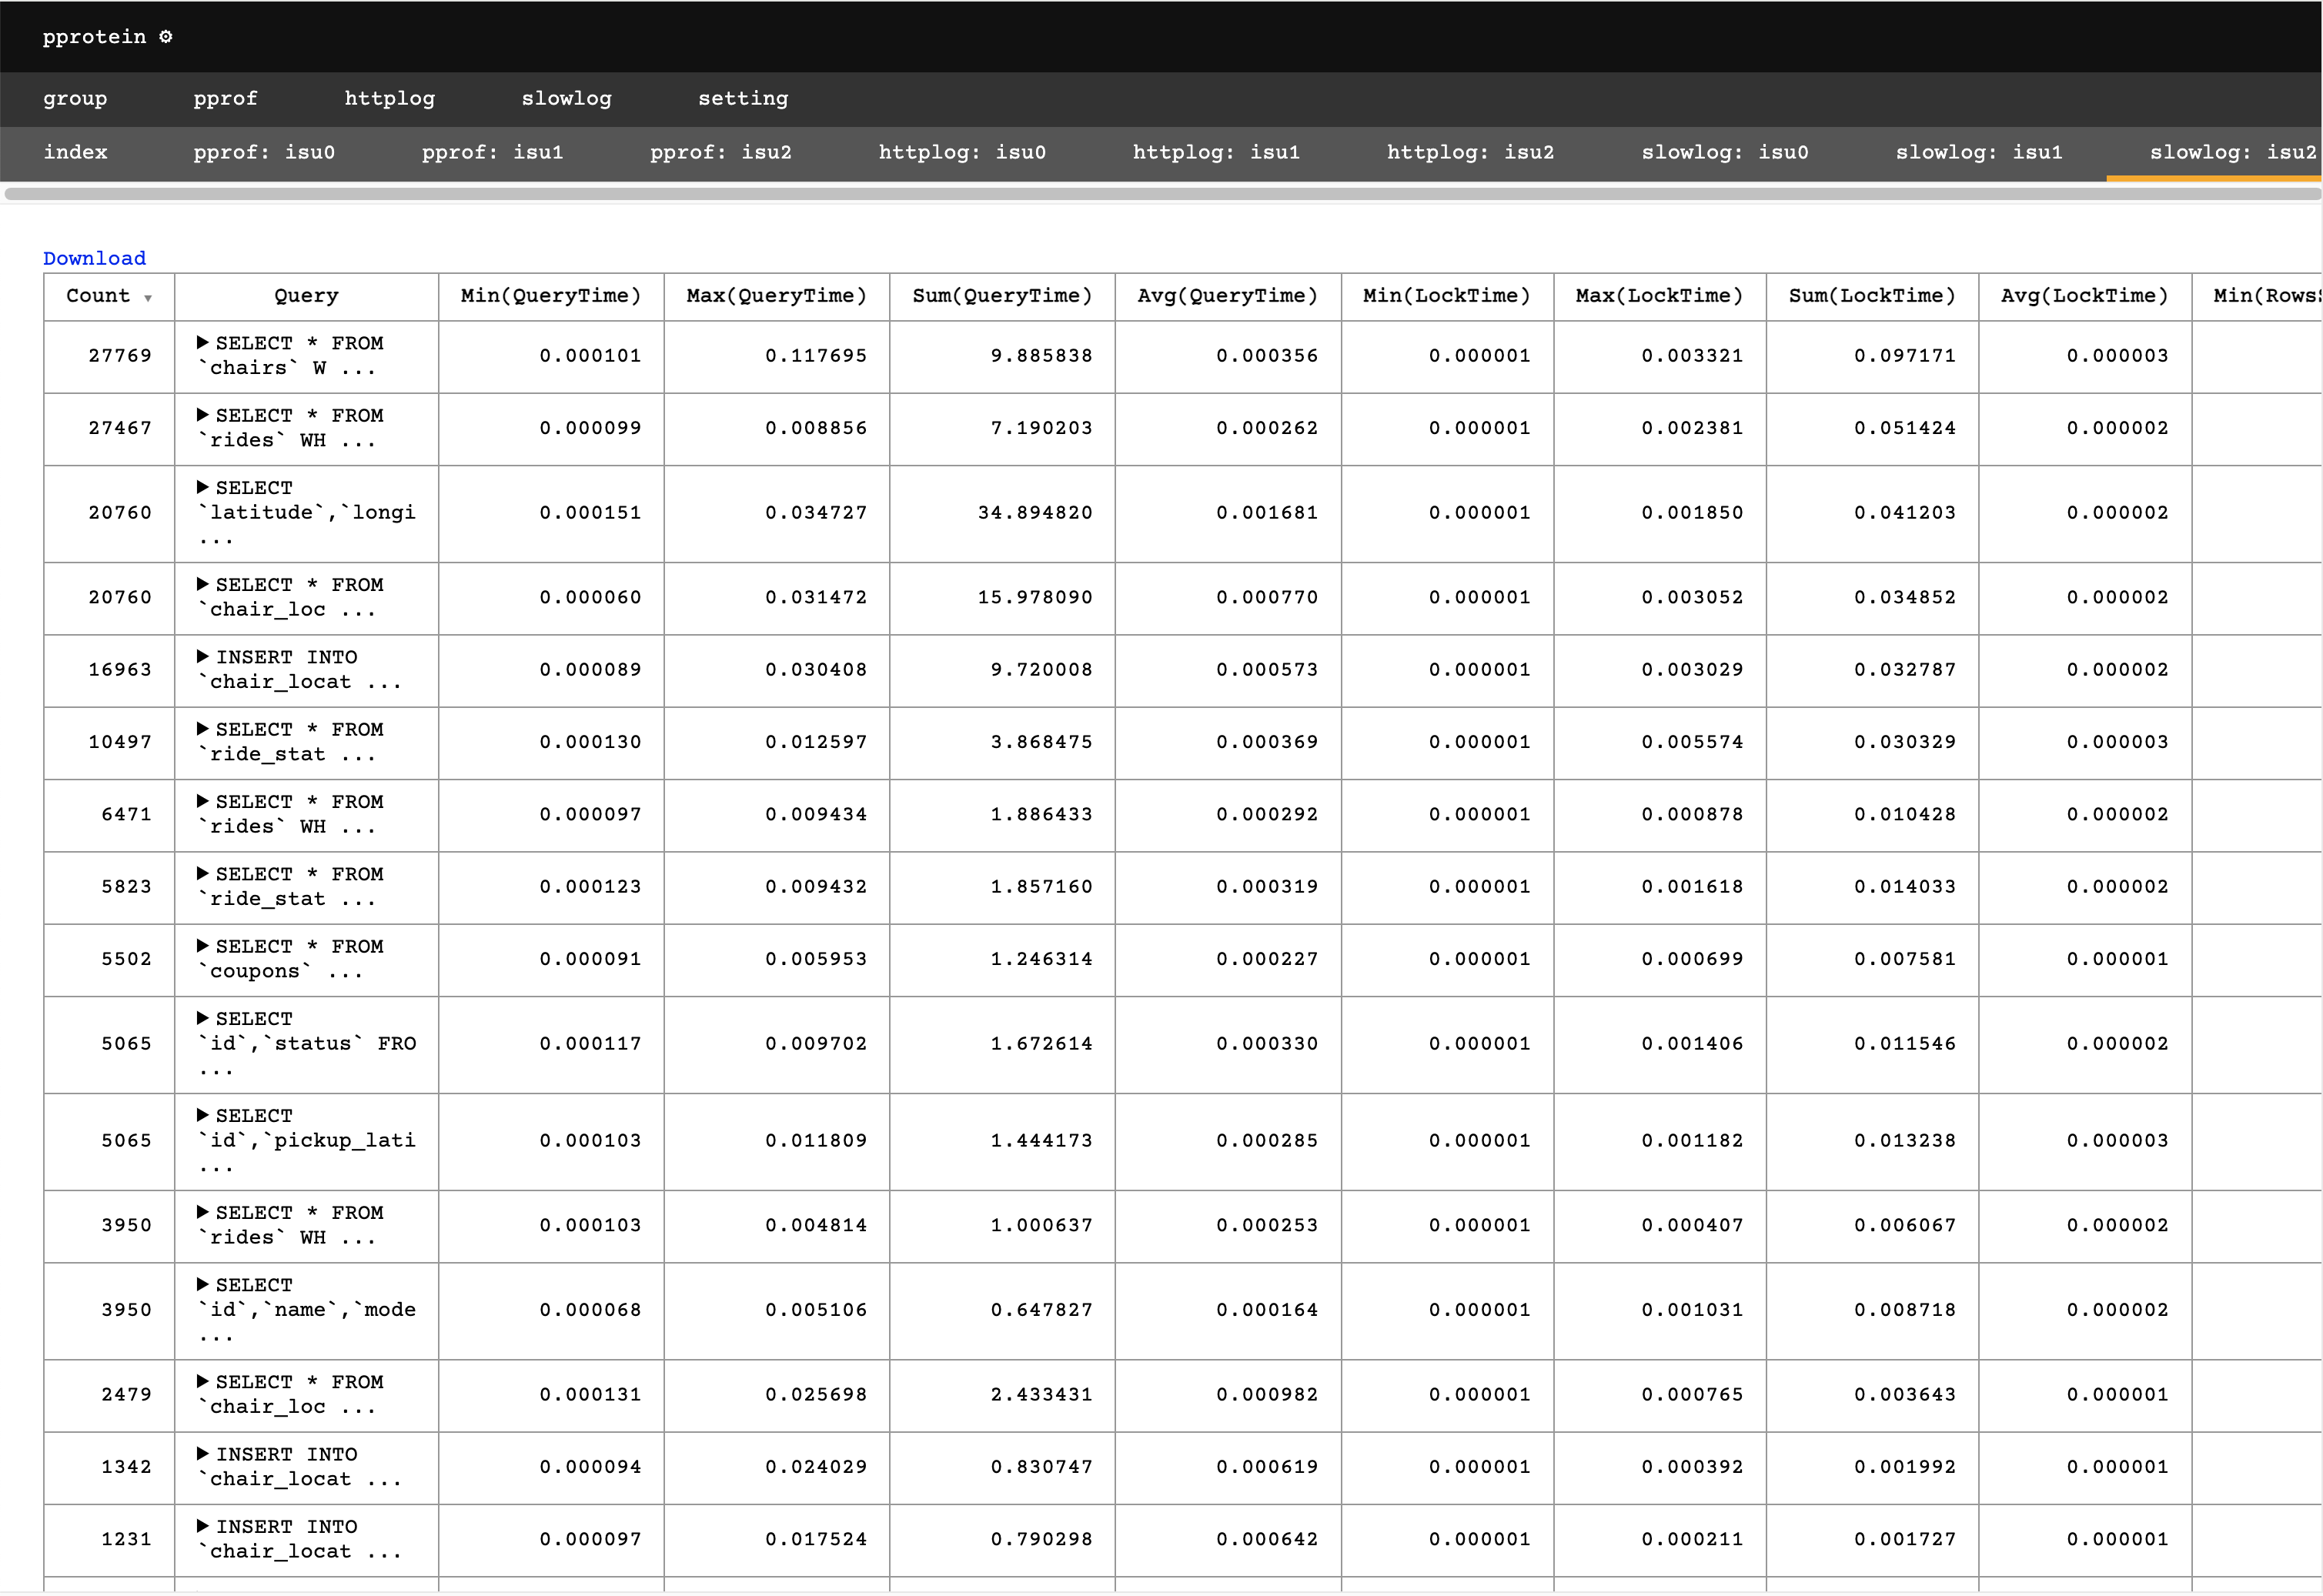The image size is (2323, 1596).
Task: Sort by Avg(QueryTime) column header
Action: [x=1228, y=296]
